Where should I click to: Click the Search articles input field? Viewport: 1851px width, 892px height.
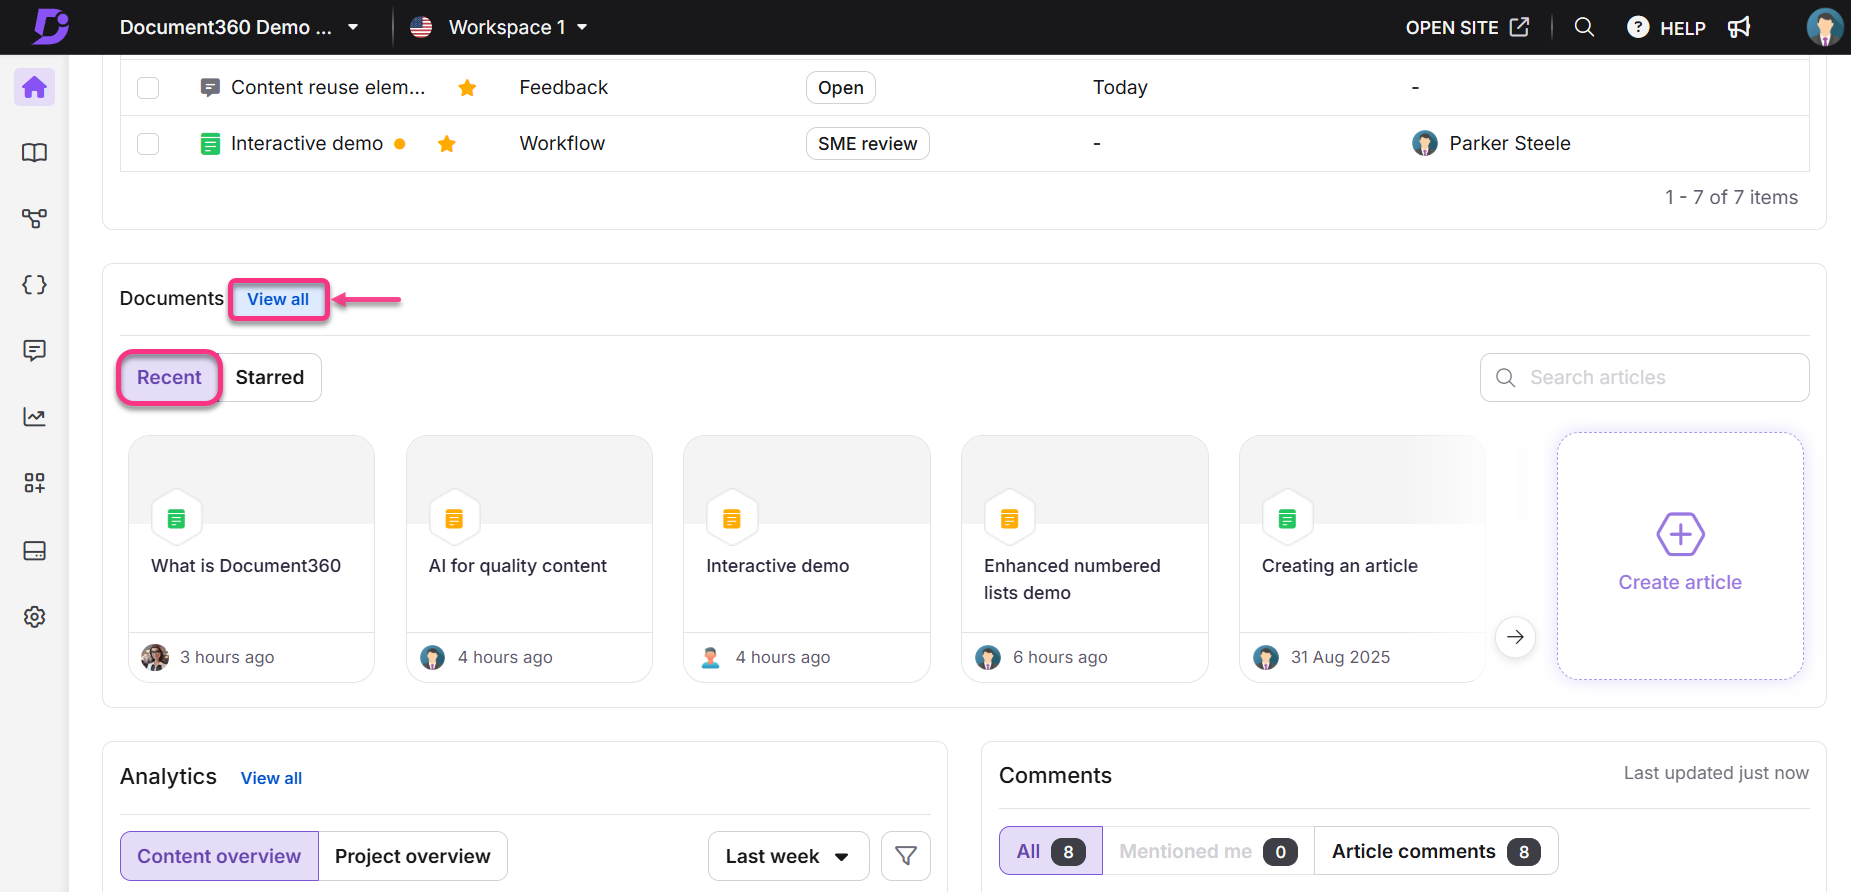coord(1645,377)
